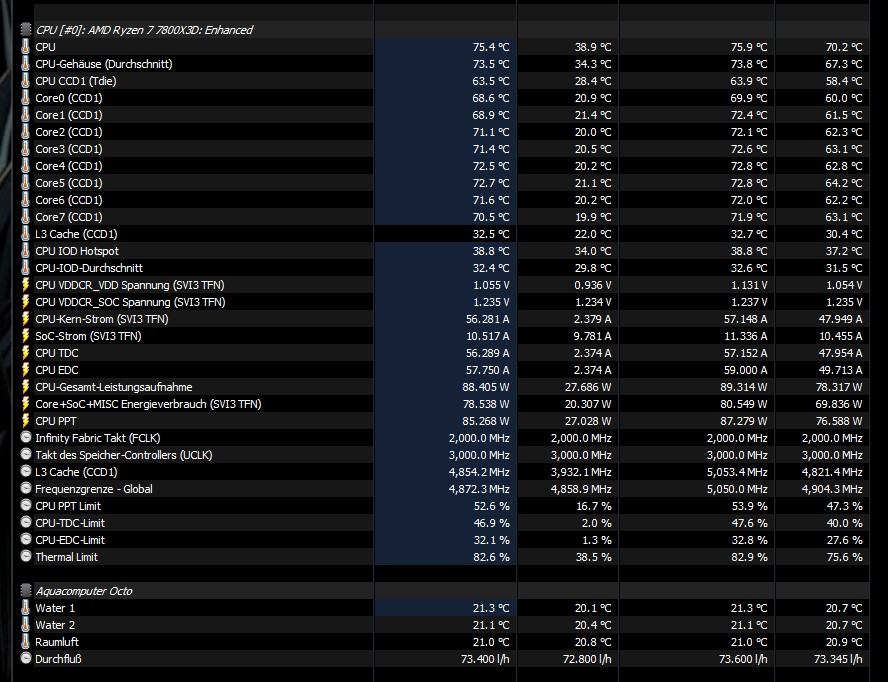This screenshot has width=888, height=682.
Task: Select the Aquacomputer Octo group header
Action: (83, 591)
